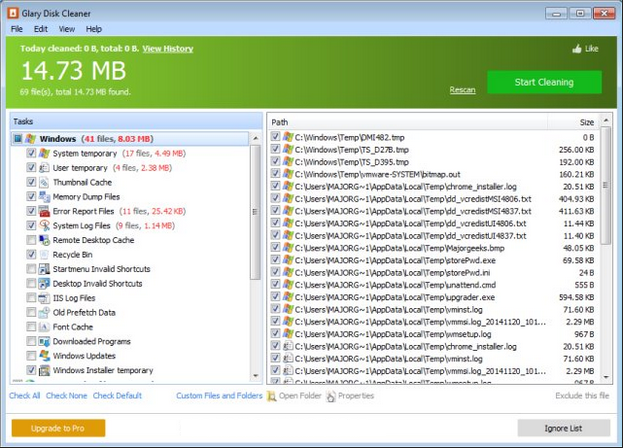The width and height of the screenshot is (623, 448).
Task: Uncheck the Recycle Bin checkbox
Action: point(31,254)
